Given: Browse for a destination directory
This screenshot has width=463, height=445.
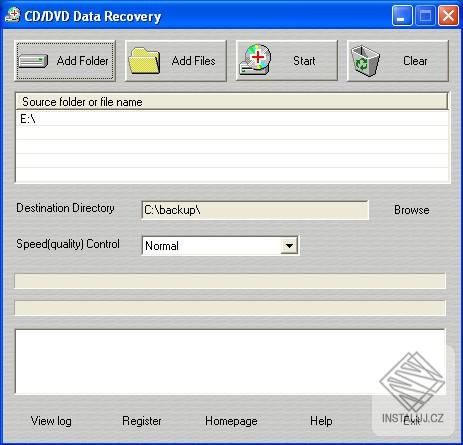Looking at the screenshot, I should click(x=412, y=210).
